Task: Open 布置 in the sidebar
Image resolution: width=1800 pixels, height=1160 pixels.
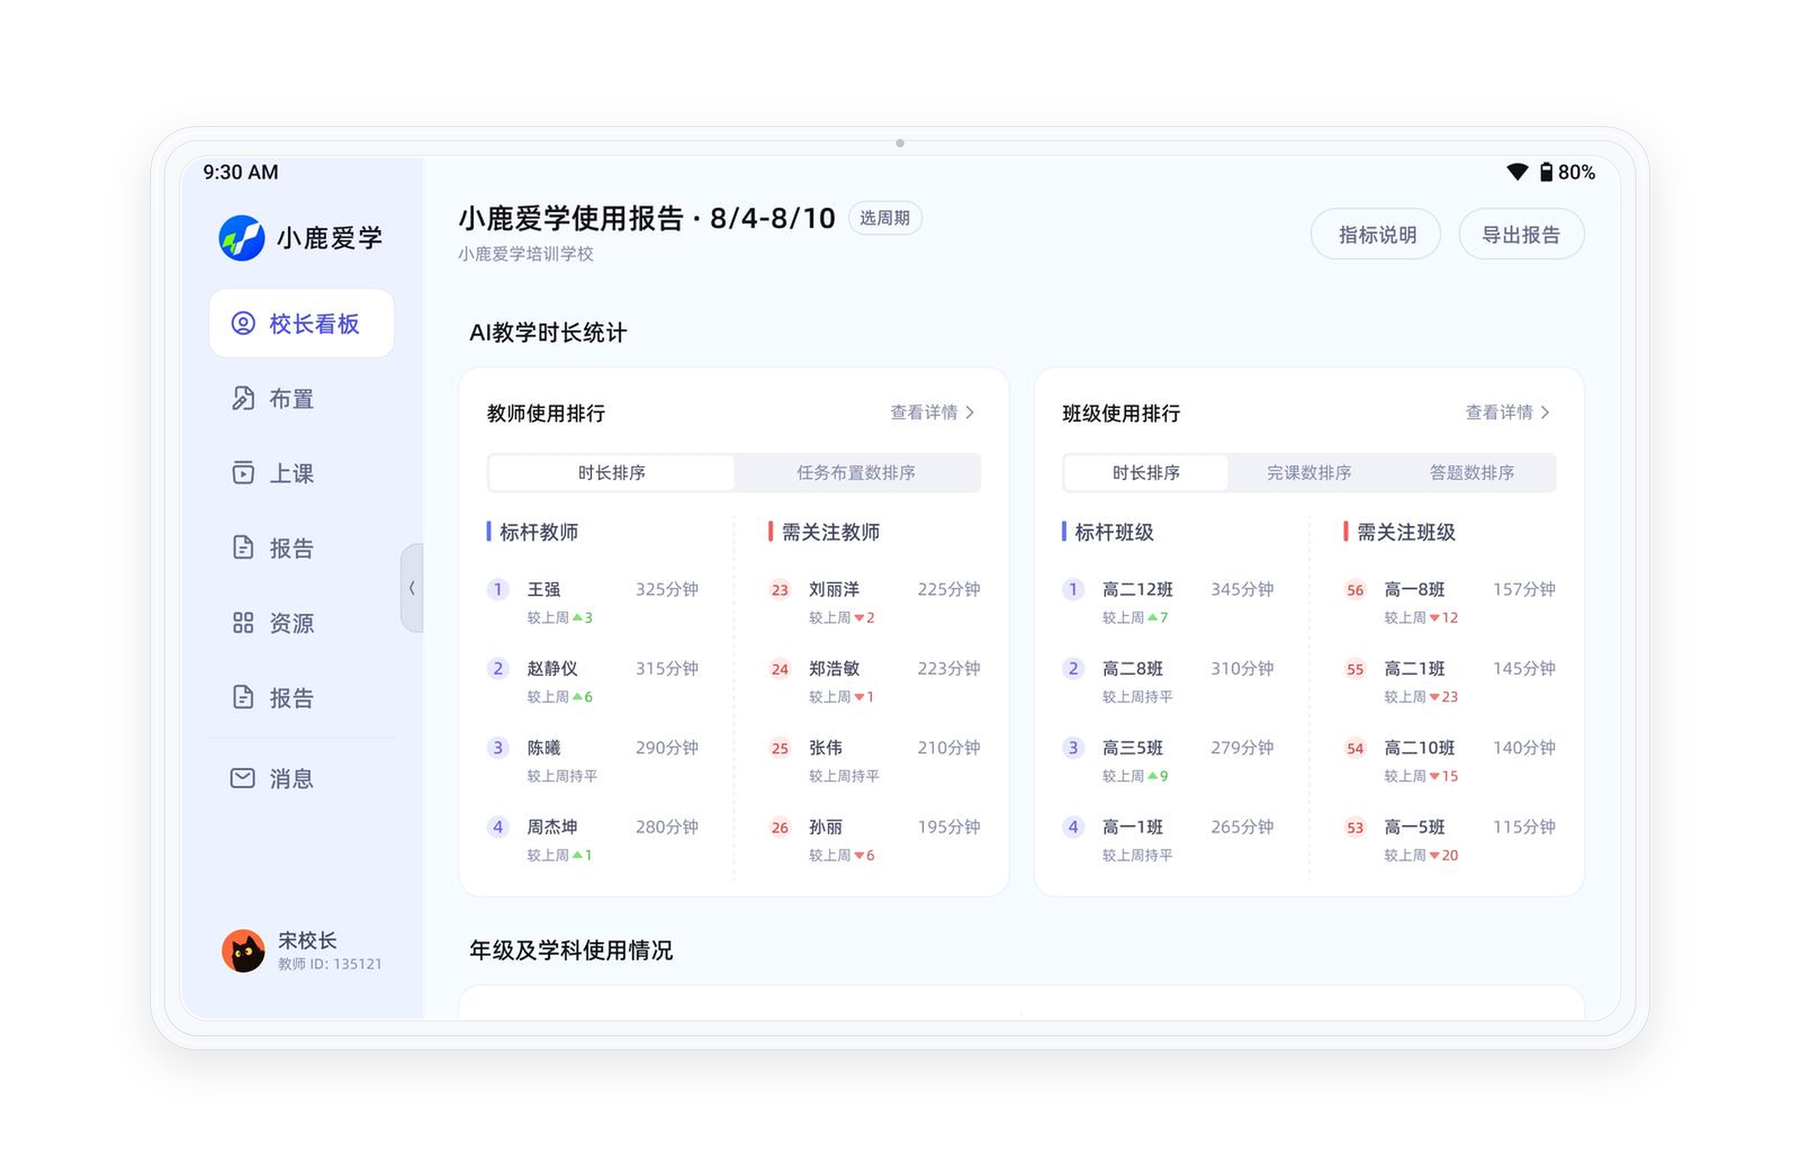Action: [301, 398]
